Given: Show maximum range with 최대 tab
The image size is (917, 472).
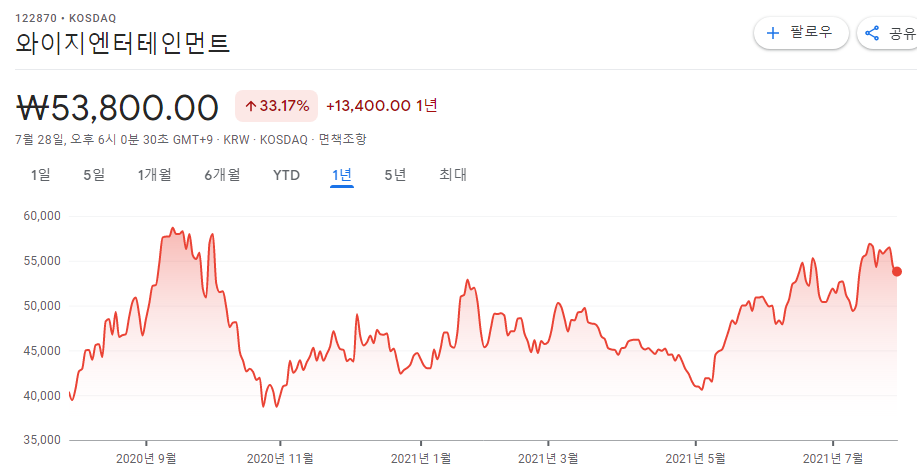Looking at the screenshot, I should (x=453, y=175).
